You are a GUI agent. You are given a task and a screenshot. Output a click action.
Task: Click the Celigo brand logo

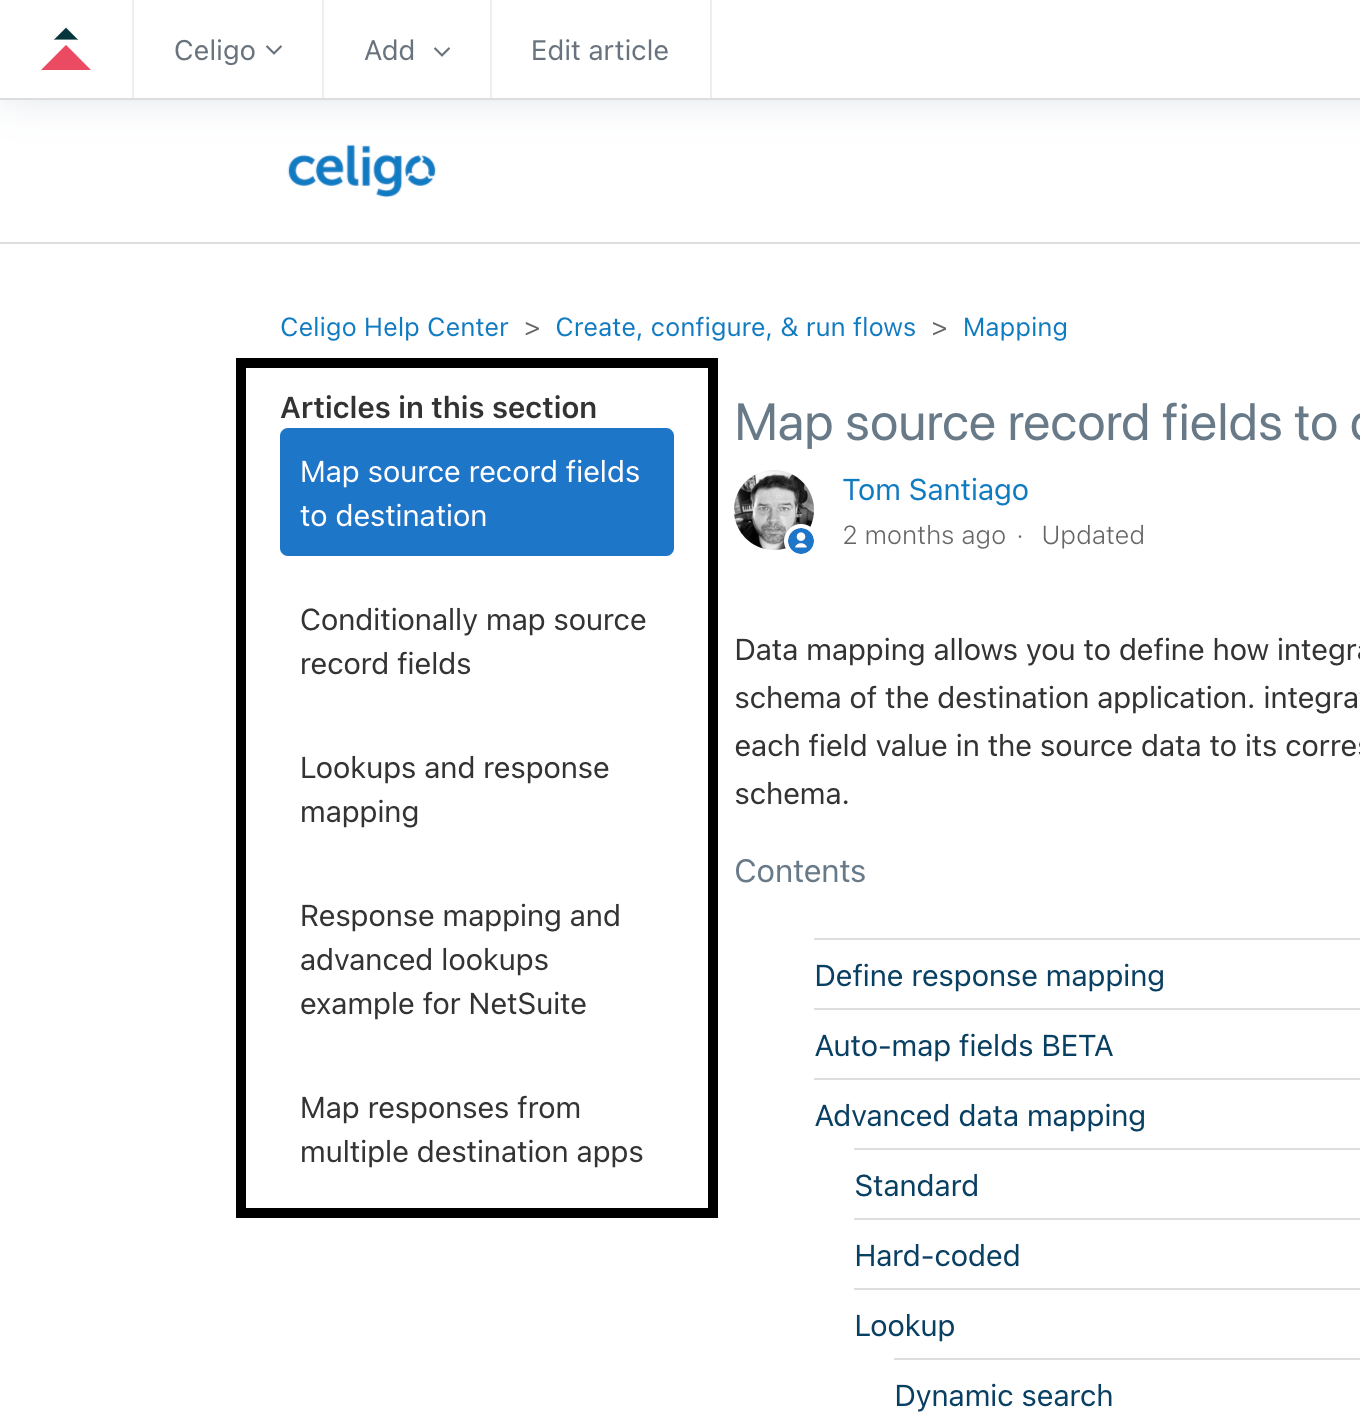tap(362, 170)
